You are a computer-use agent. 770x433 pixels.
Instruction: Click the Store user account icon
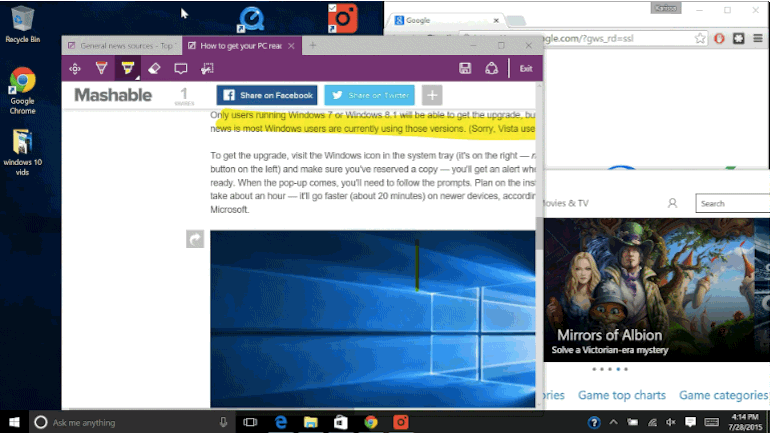coord(672,203)
